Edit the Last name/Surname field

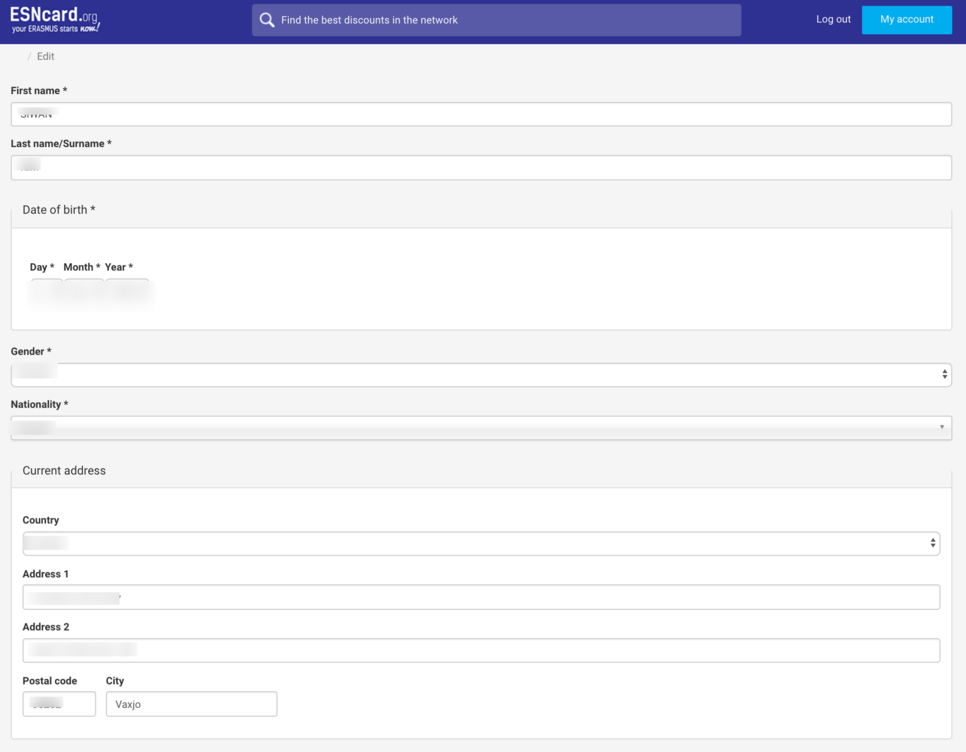tap(481, 168)
